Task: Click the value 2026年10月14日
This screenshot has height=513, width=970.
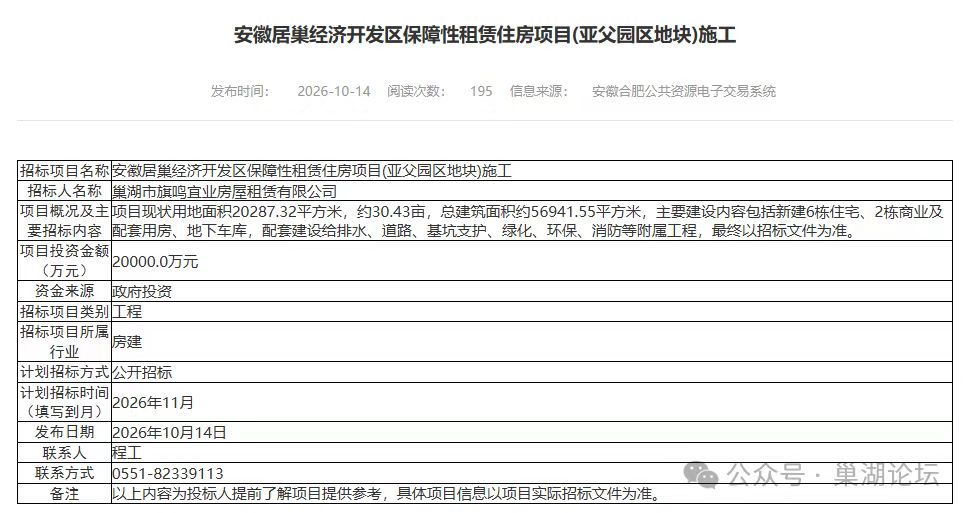Action: click(x=169, y=433)
